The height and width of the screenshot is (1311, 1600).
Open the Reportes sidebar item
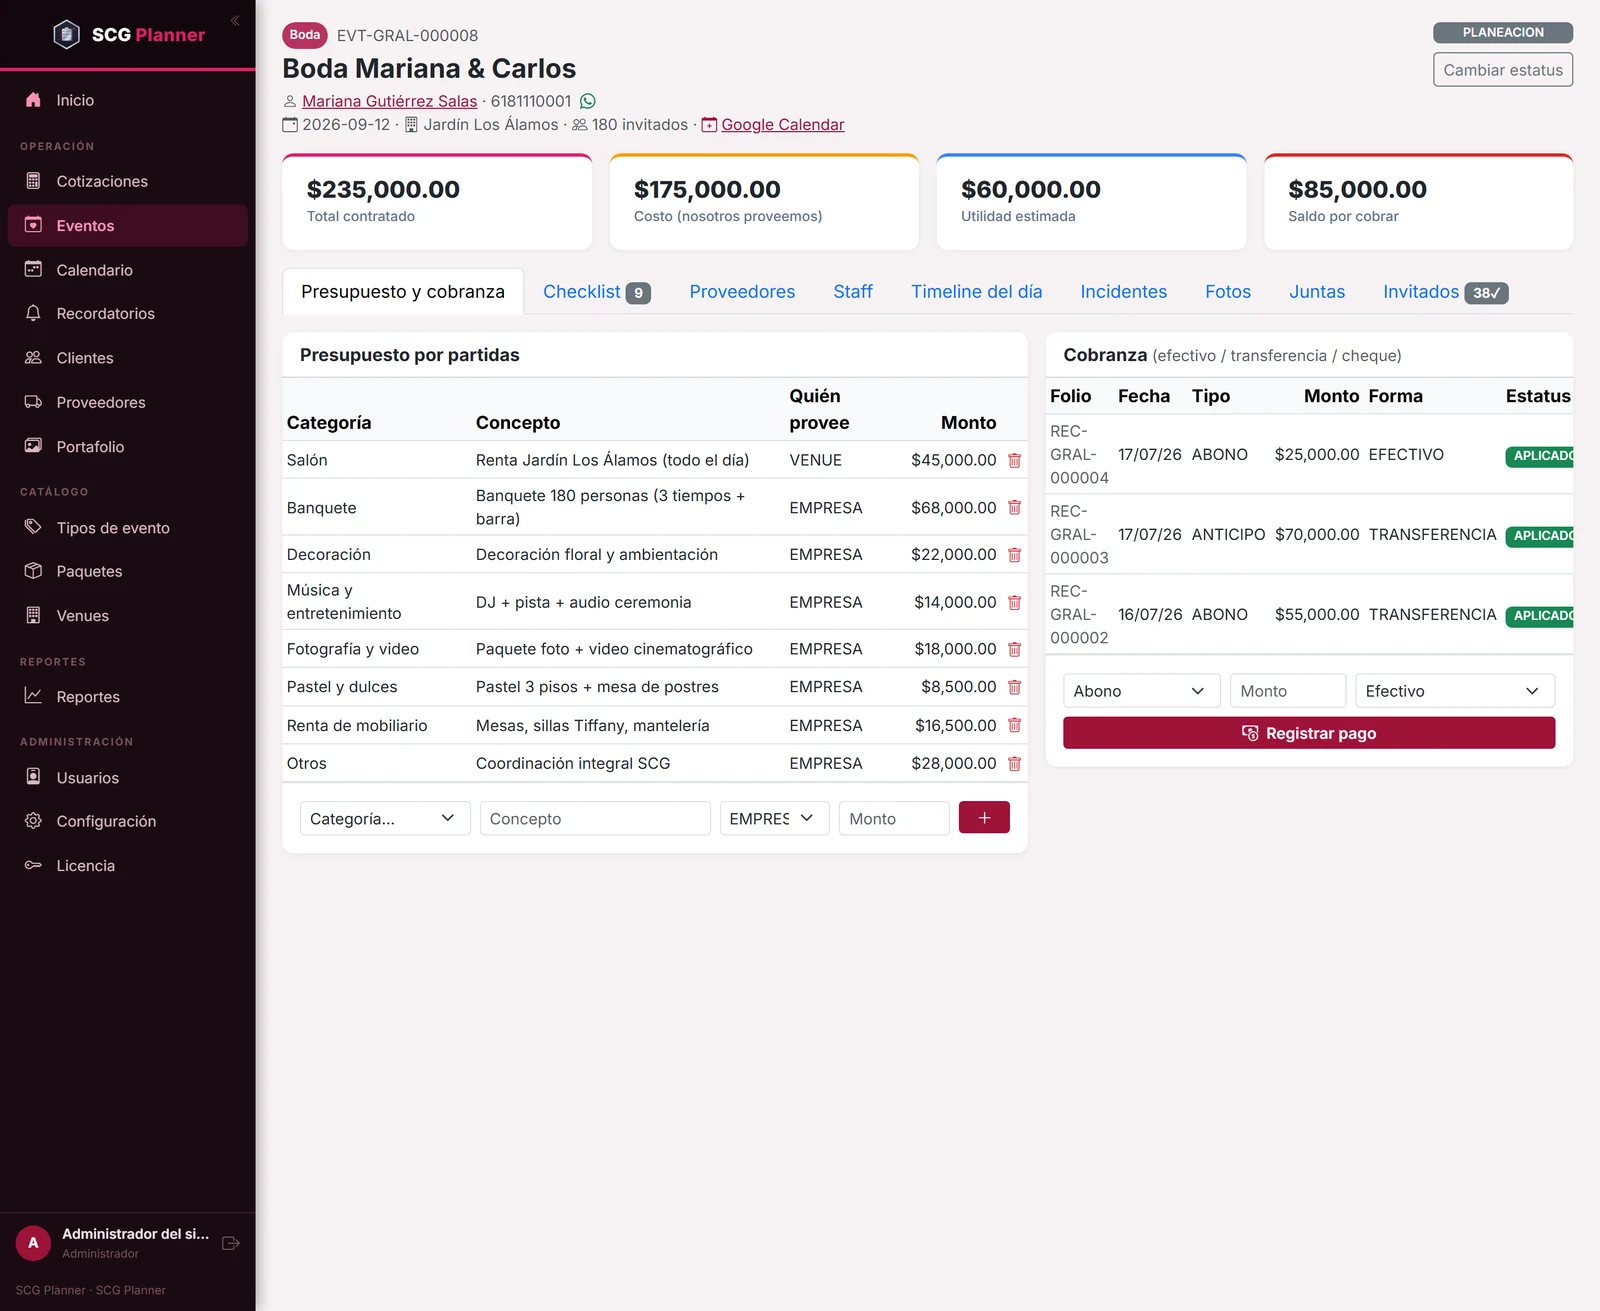pos(127,696)
